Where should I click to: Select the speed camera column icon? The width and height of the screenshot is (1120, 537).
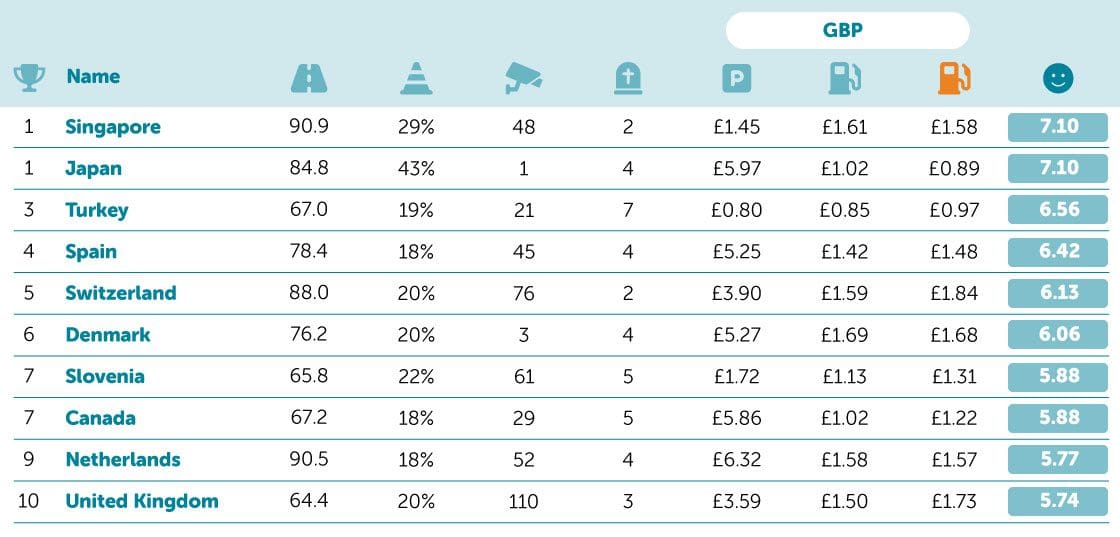coord(523,78)
